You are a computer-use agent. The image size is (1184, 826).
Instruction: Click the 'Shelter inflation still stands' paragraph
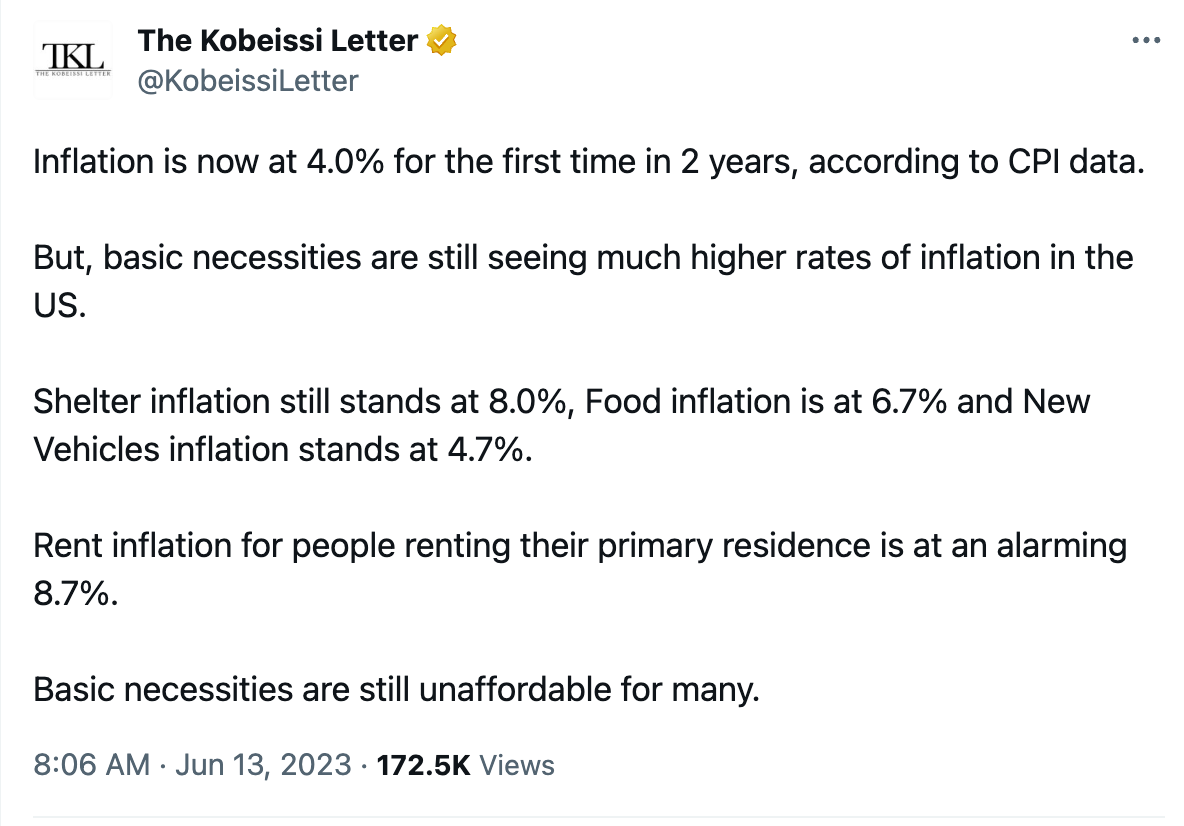562,425
